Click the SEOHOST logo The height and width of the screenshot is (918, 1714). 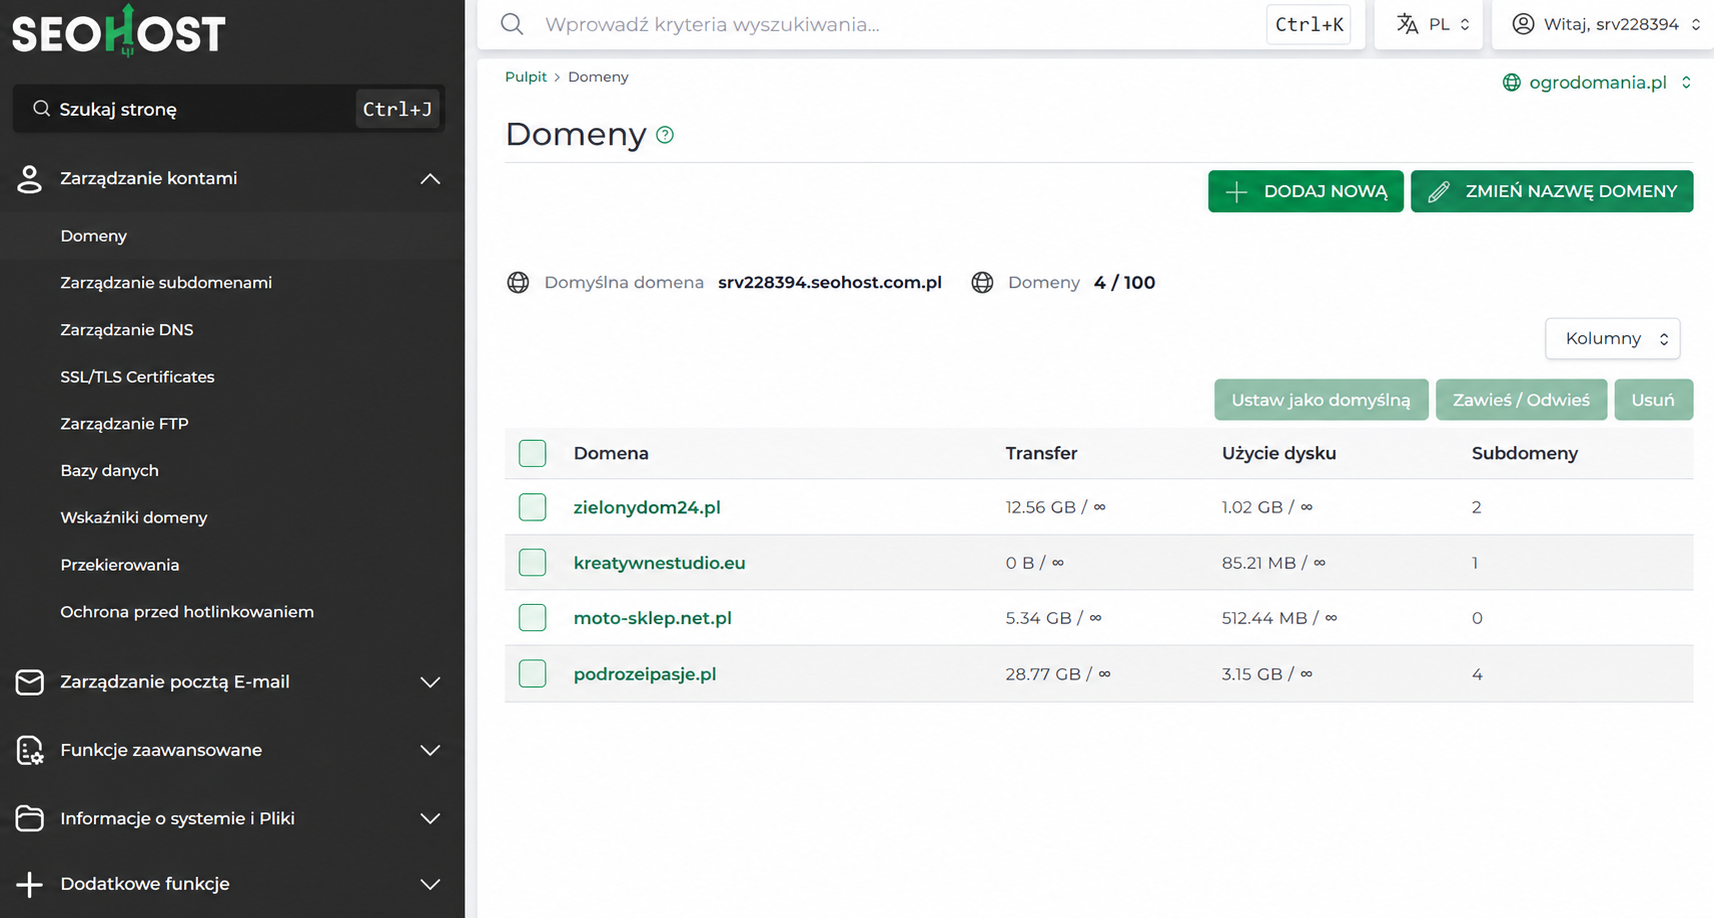point(118,30)
